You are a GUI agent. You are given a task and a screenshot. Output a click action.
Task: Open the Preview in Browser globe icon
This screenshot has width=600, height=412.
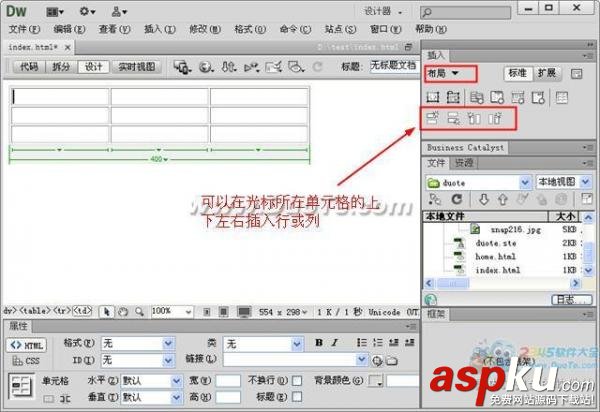[x=206, y=67]
